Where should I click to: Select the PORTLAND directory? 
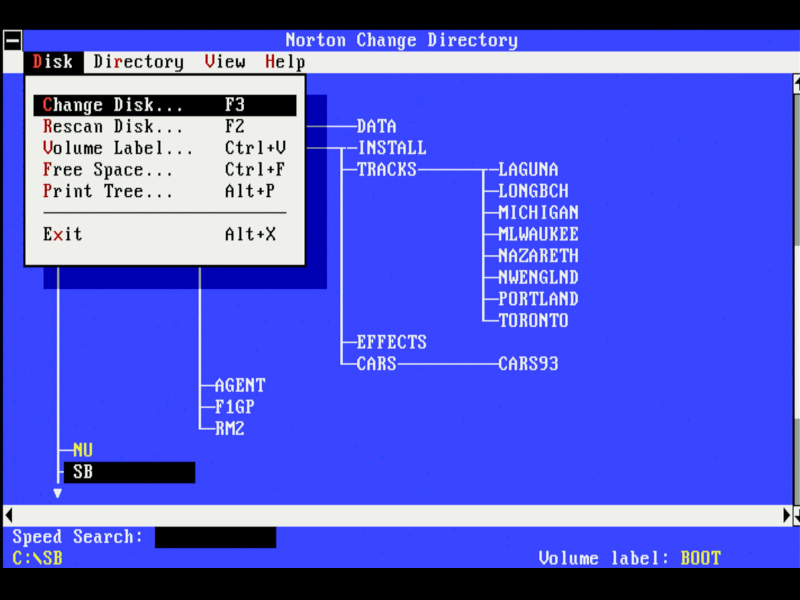(538, 299)
